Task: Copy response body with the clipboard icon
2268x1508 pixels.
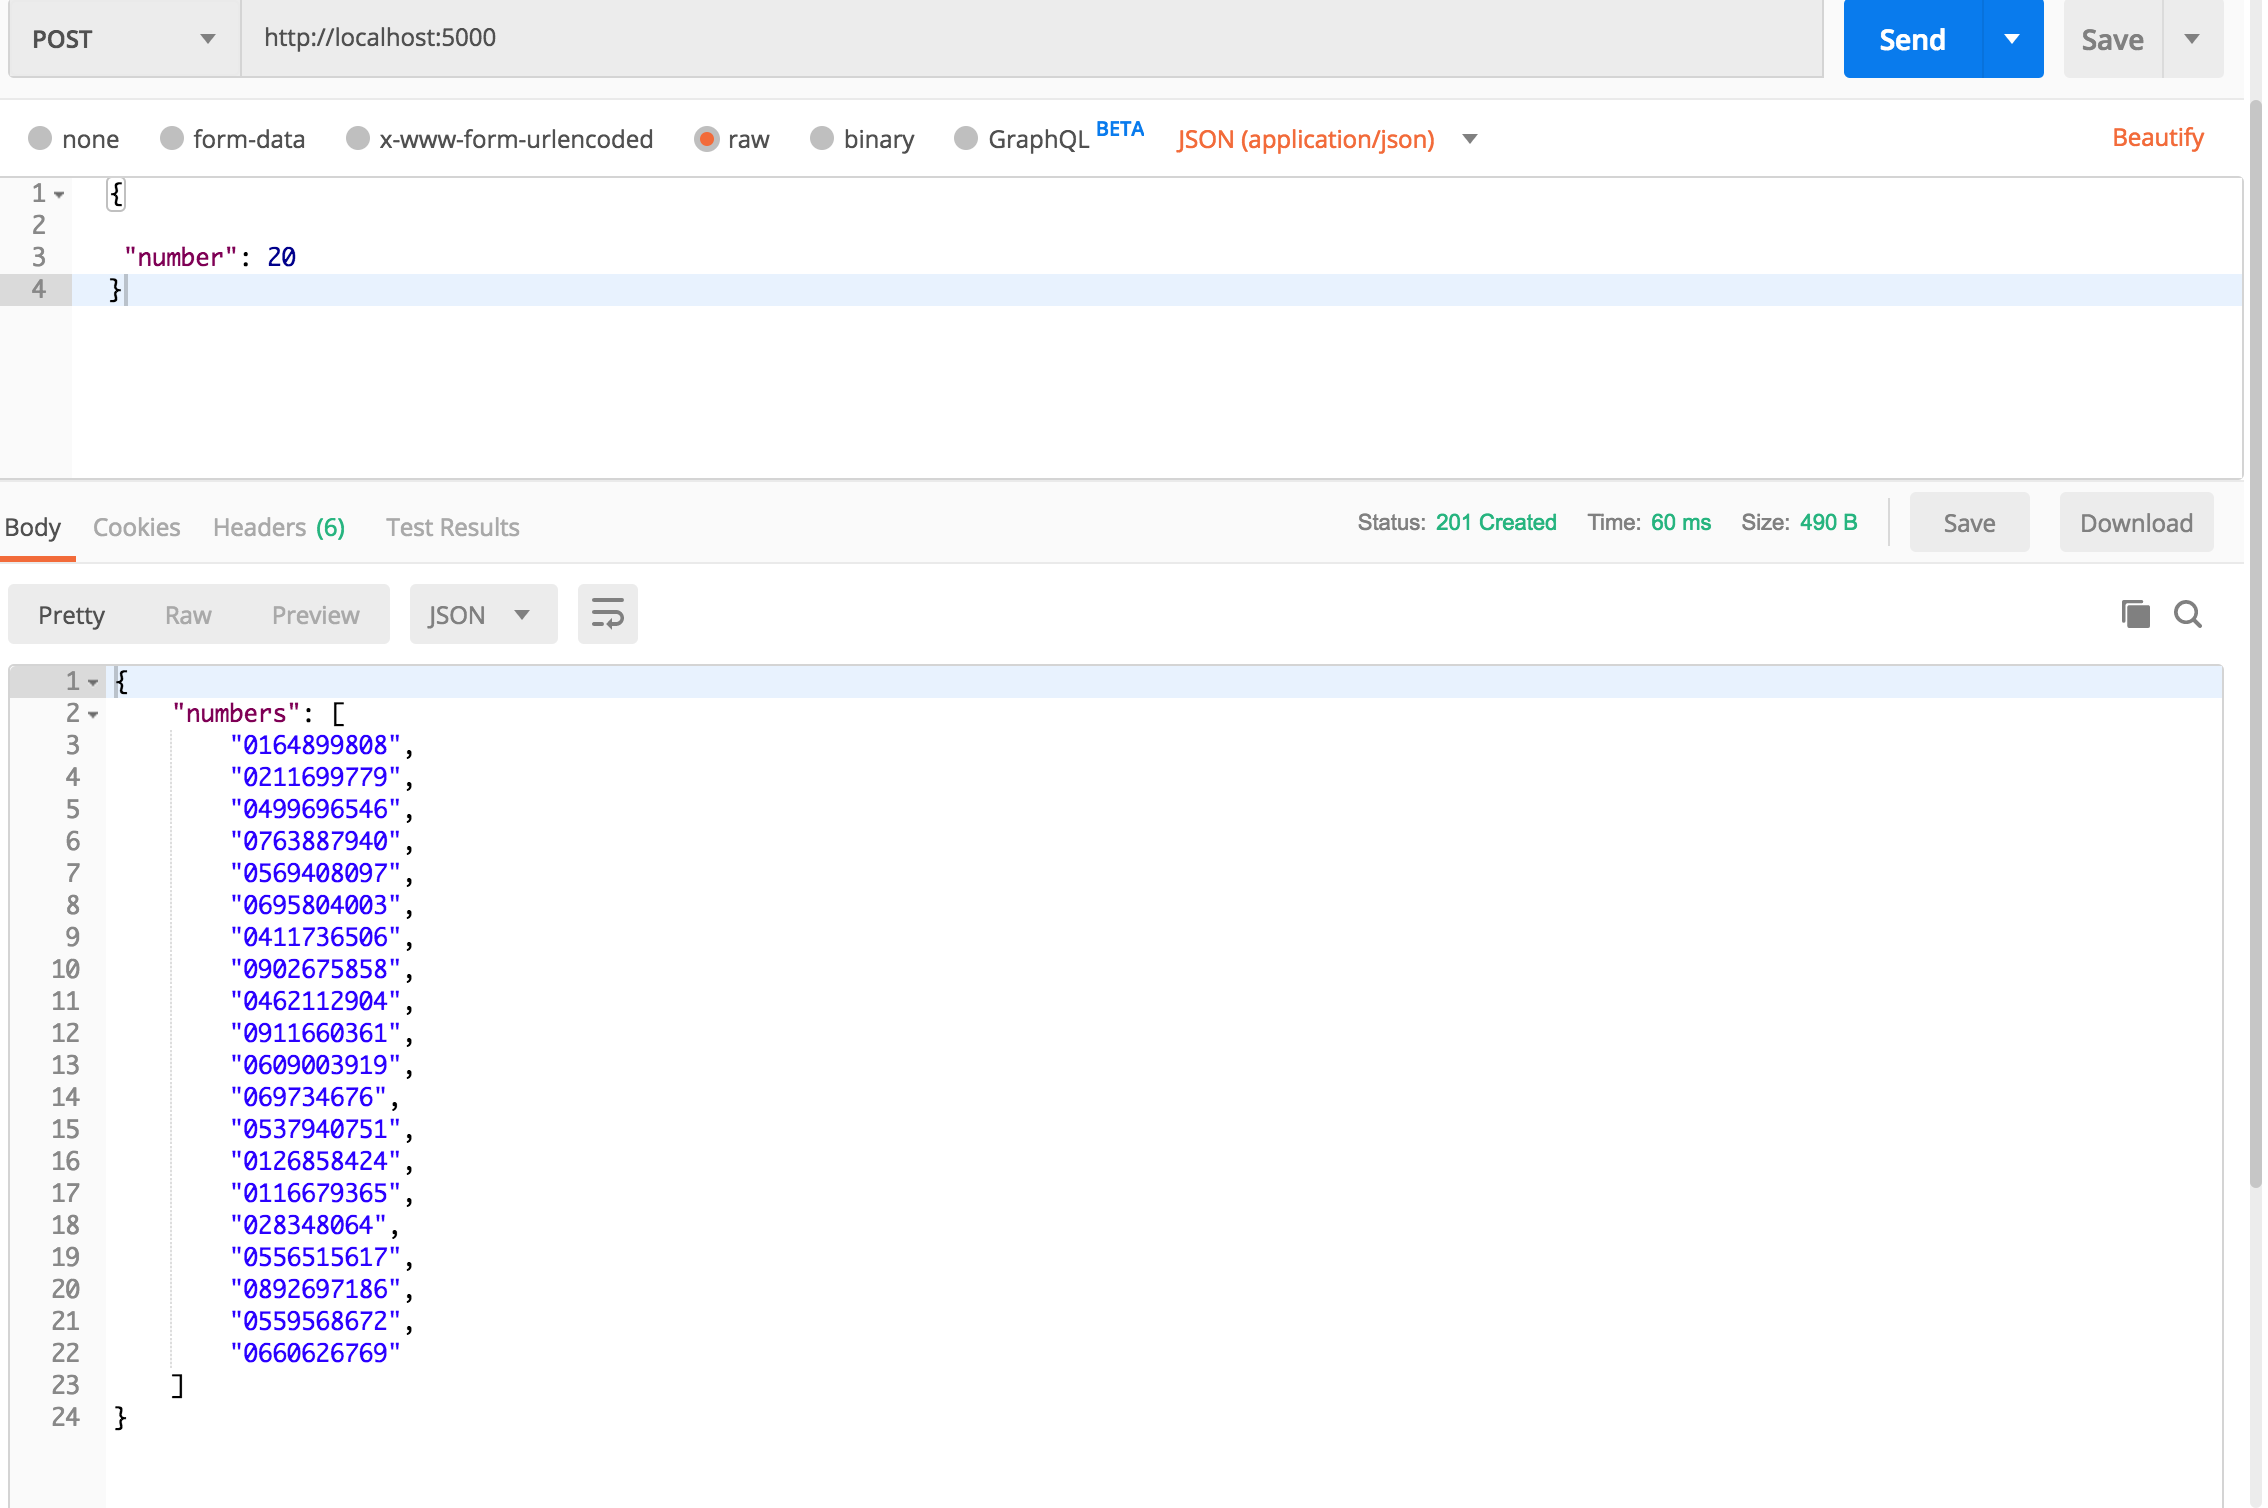Action: click(x=2135, y=614)
